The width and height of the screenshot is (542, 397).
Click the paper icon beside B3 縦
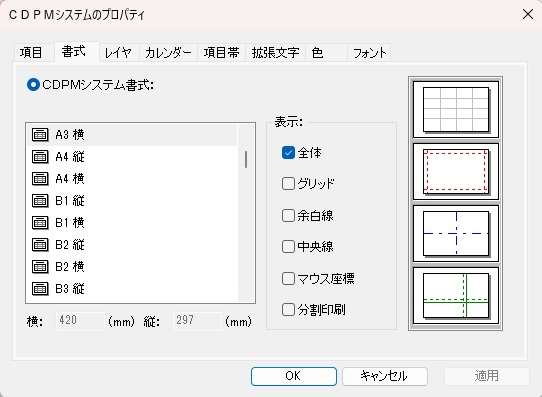pos(40,289)
